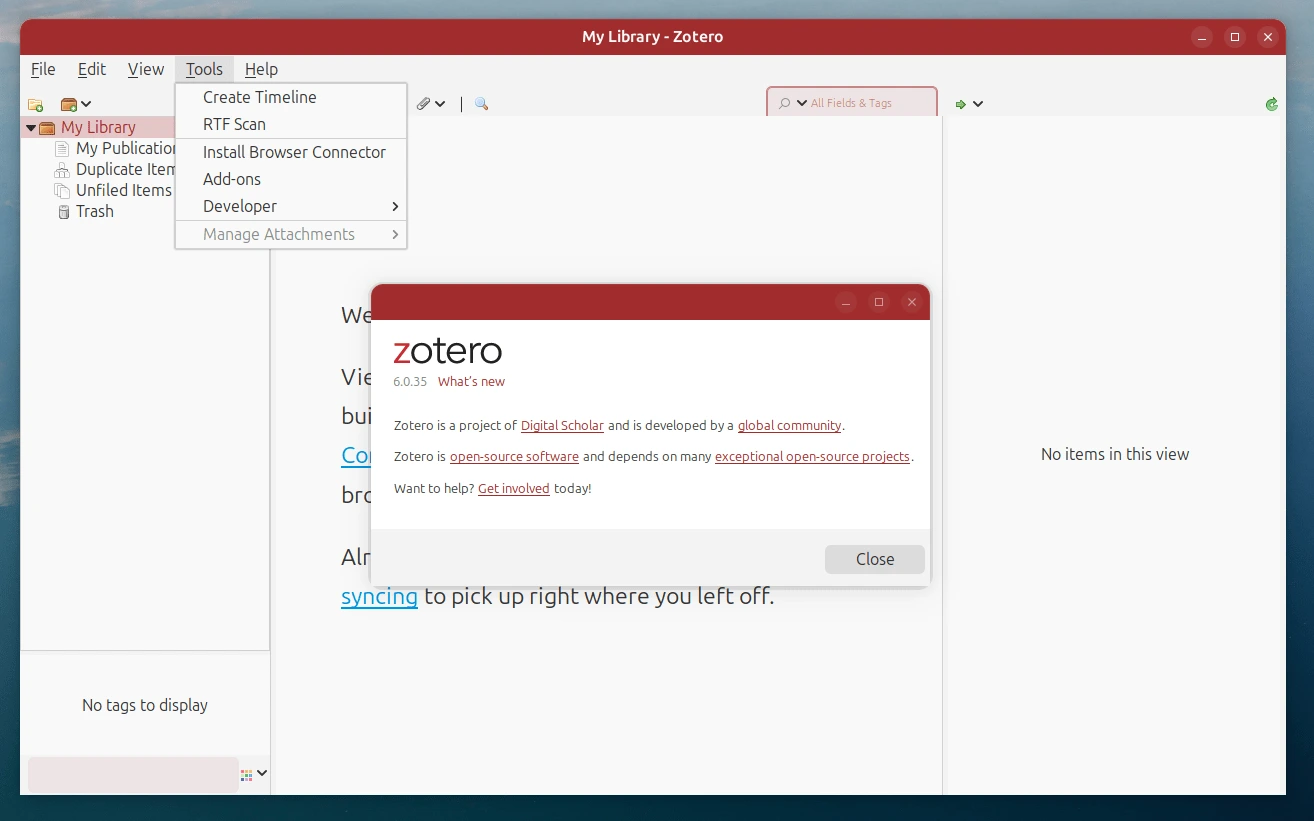Viewport: 1314px width, 821px height.
Task: Select Install Browser Connector menu entry
Action: [294, 152]
